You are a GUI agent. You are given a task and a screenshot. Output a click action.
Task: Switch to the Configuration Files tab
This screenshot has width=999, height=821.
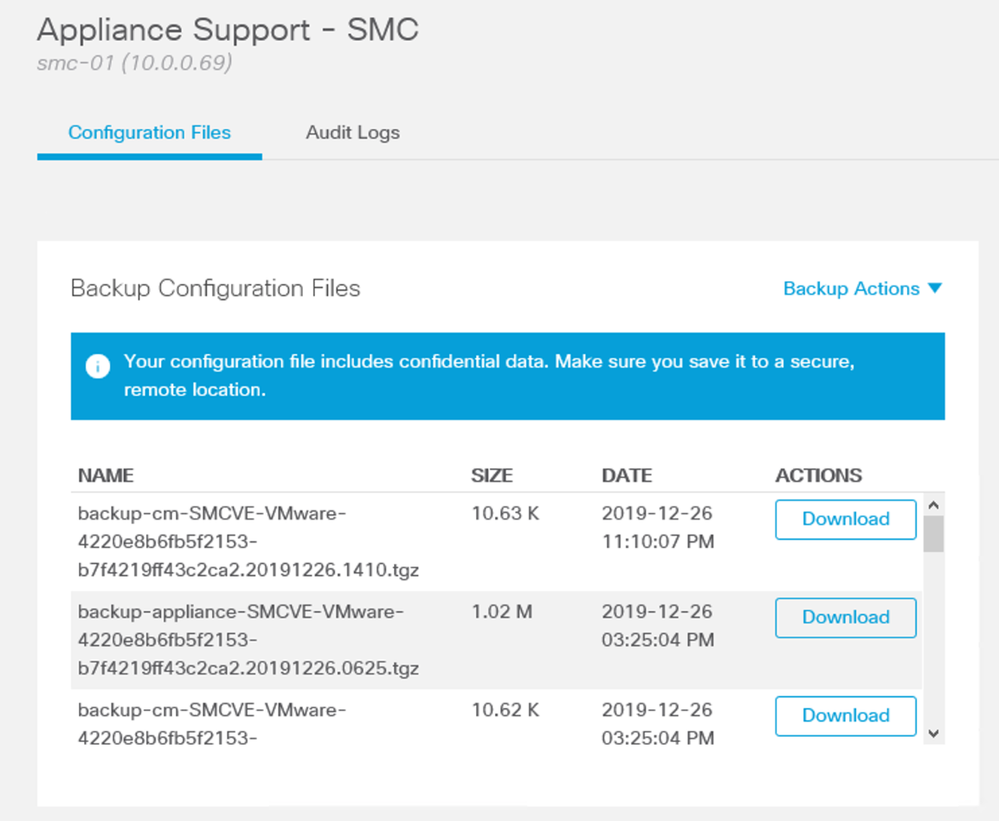pos(149,132)
